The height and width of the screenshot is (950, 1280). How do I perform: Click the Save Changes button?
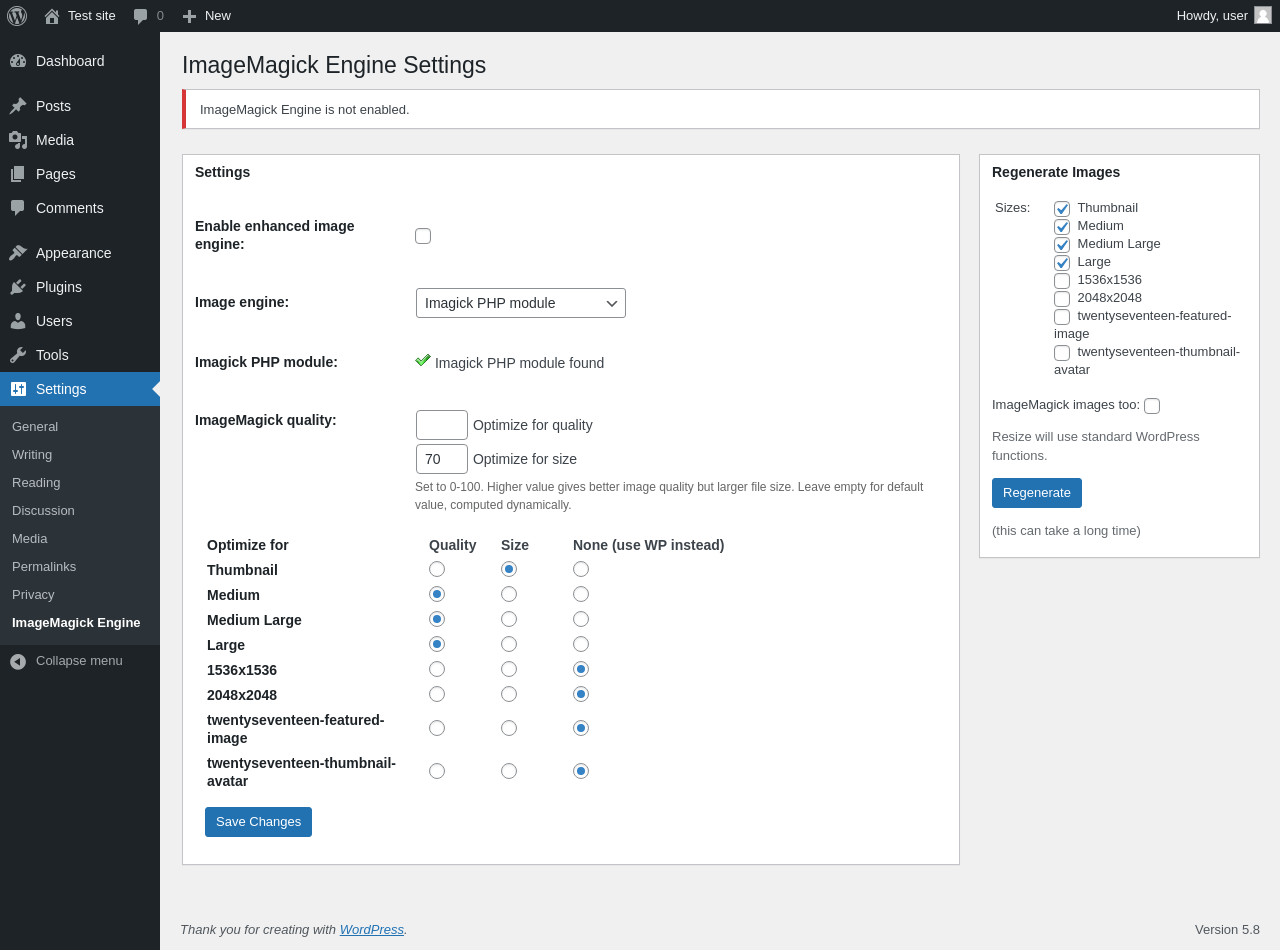coord(258,822)
